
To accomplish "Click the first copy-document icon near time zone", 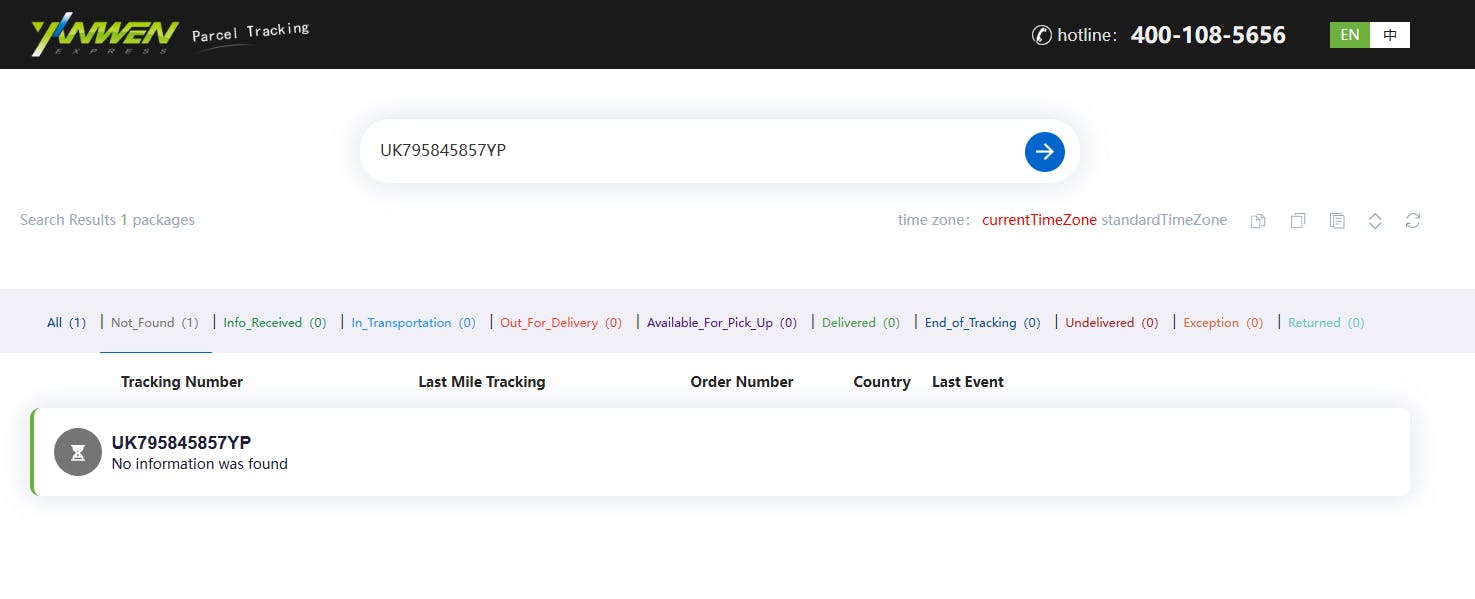I will click(x=1258, y=221).
